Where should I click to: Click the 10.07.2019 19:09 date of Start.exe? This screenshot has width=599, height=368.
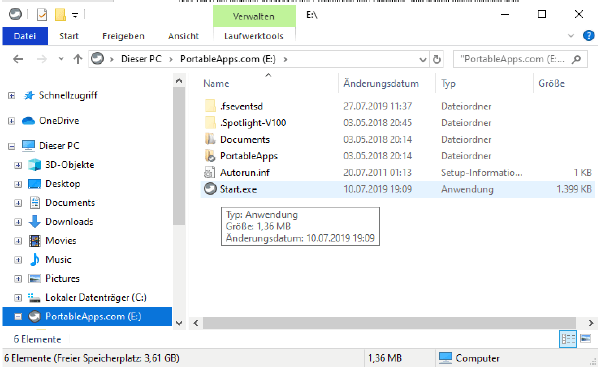click(x=377, y=189)
